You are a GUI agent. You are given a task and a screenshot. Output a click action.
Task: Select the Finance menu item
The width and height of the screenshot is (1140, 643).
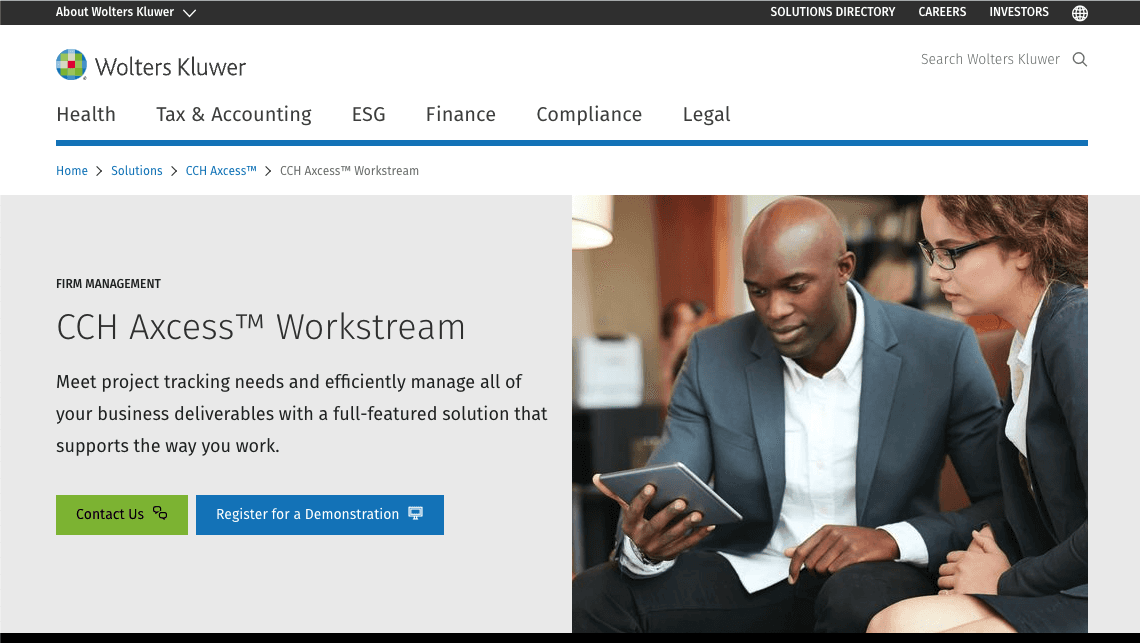coord(460,114)
